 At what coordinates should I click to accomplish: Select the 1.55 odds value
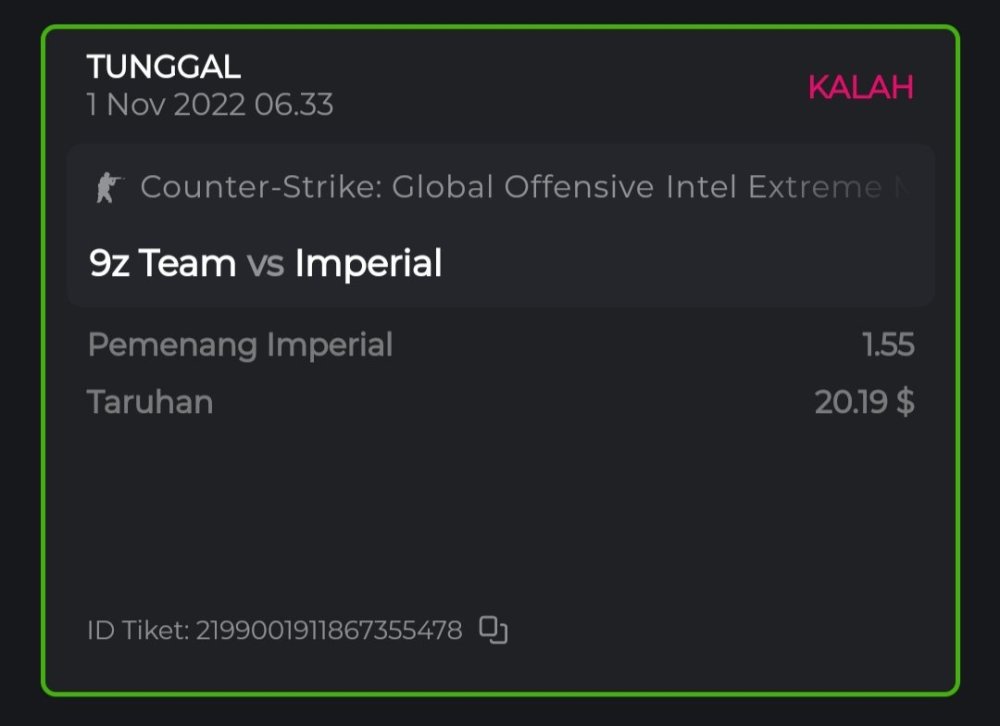(x=888, y=345)
